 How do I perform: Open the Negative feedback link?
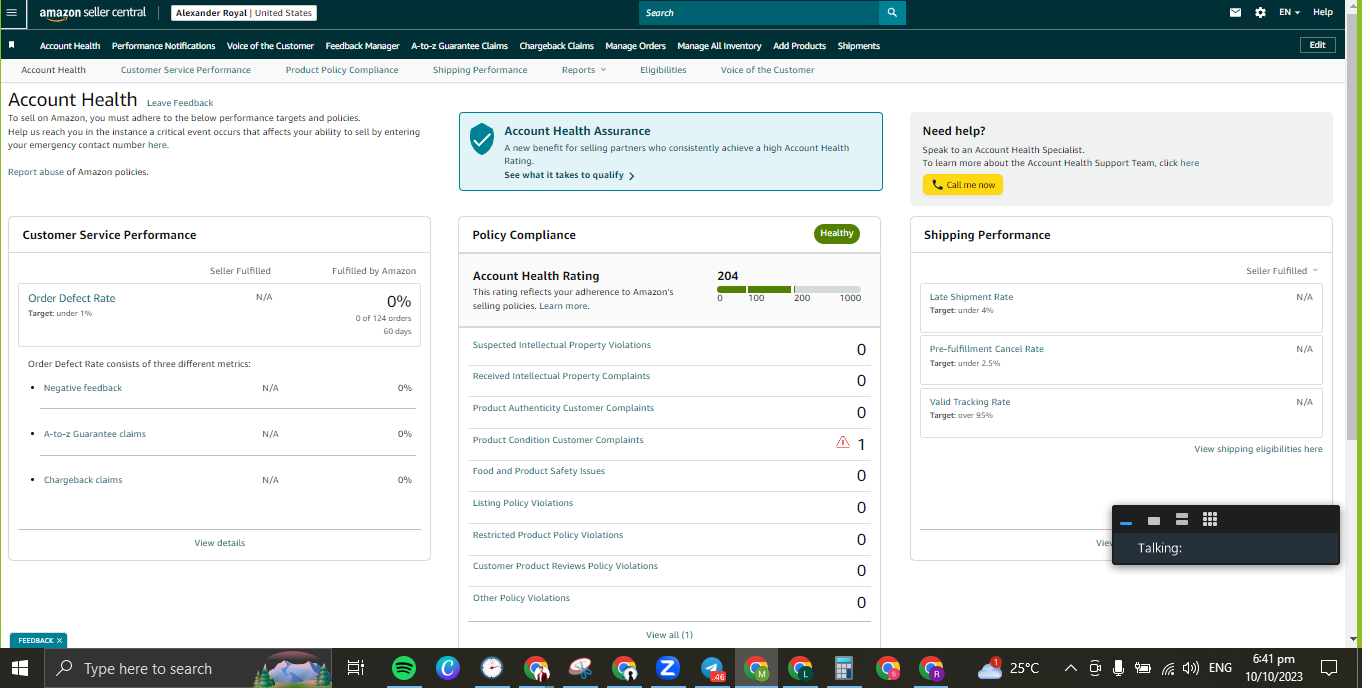click(83, 388)
